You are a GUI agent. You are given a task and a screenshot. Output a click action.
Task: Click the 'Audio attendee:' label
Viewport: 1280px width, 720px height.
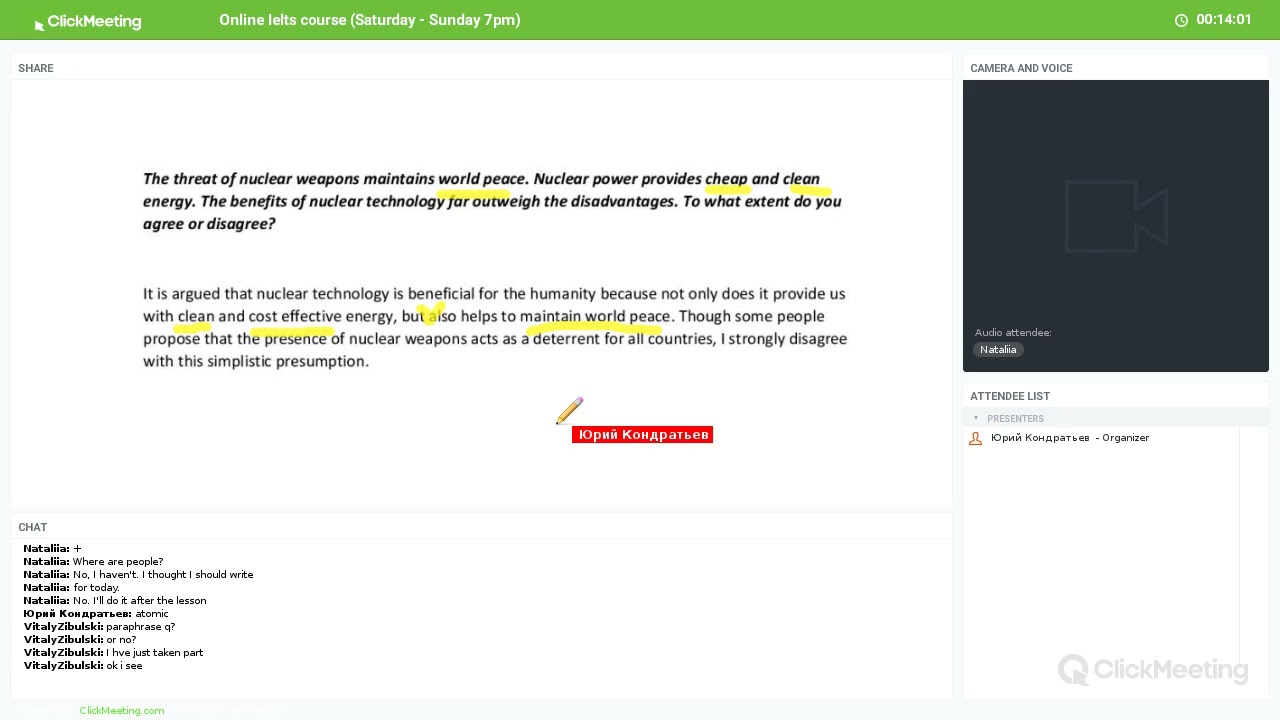pyautogui.click(x=1013, y=332)
